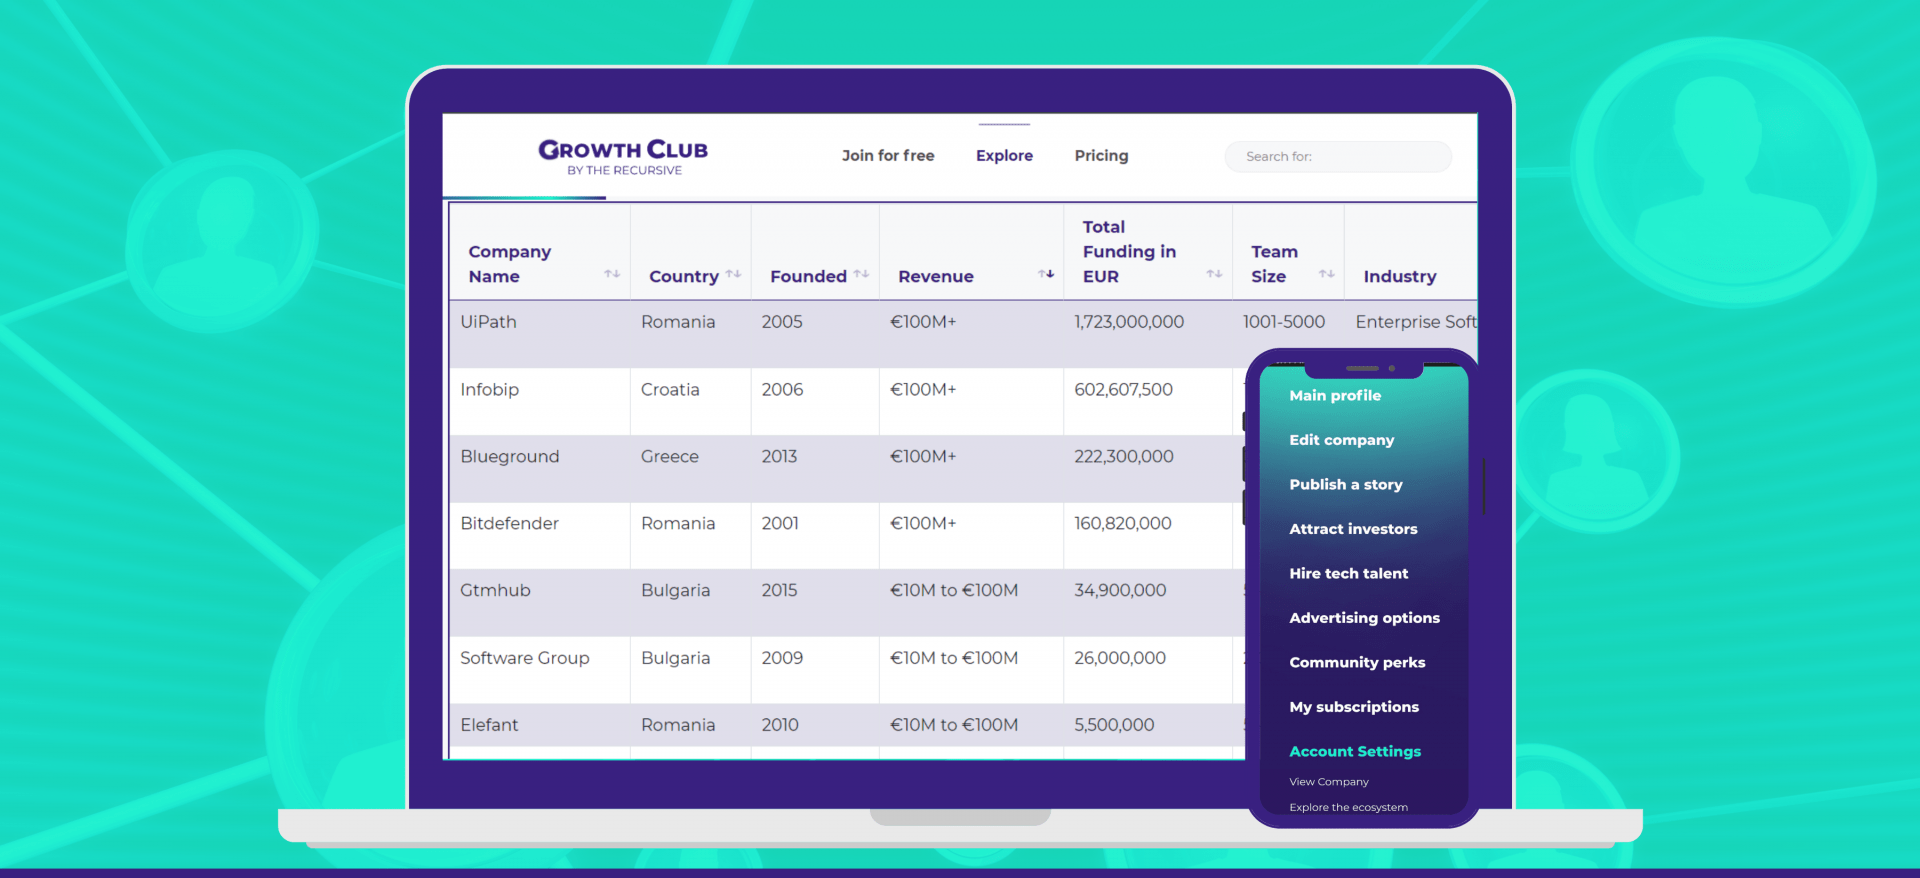Click the Industry column header
Image resolution: width=1920 pixels, height=878 pixels.
coord(1400,277)
